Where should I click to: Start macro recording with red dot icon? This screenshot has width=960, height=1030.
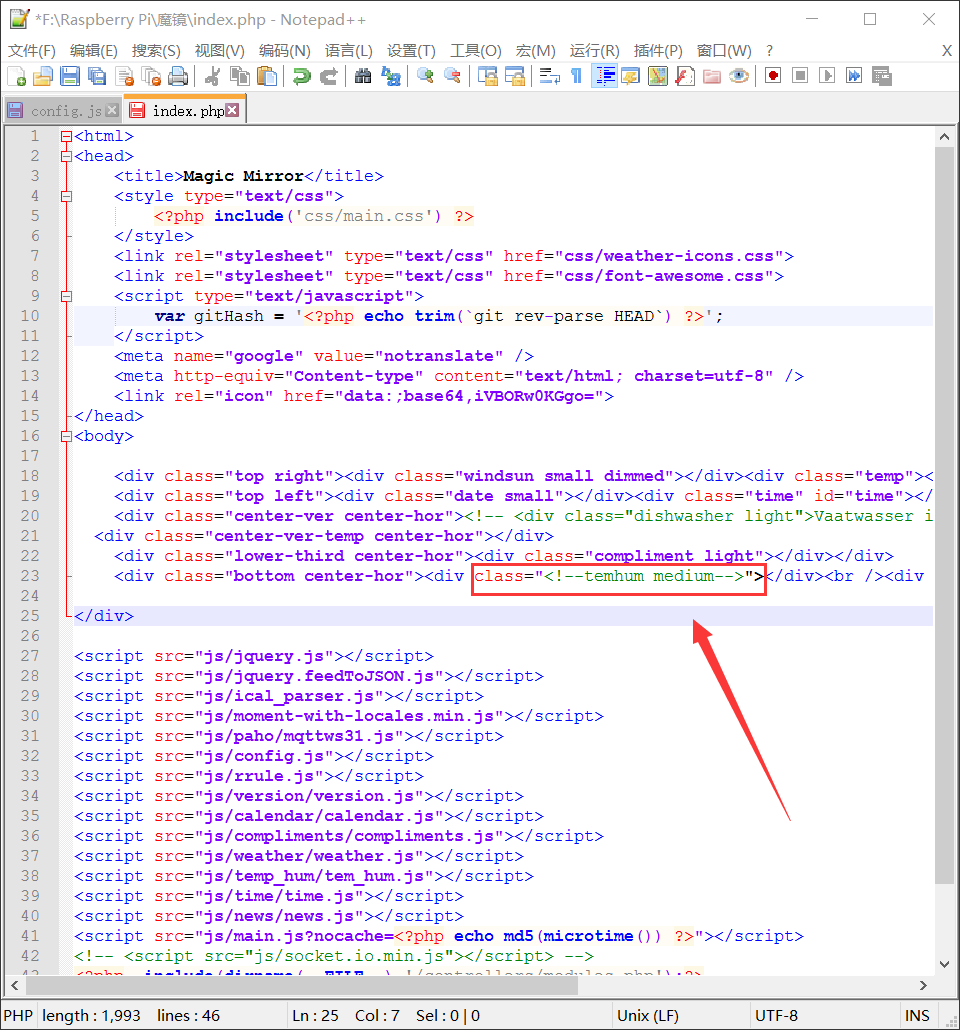coord(773,76)
